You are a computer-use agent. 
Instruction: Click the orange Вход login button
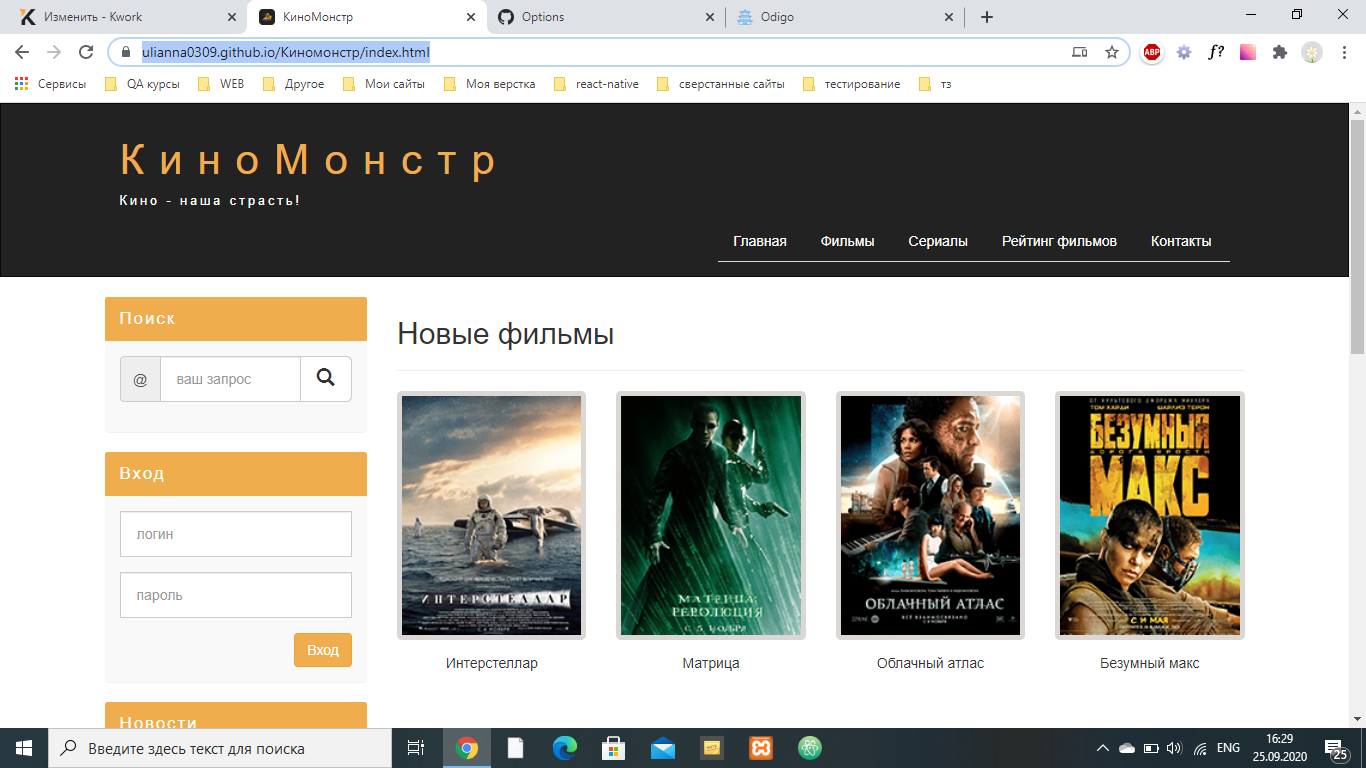323,650
